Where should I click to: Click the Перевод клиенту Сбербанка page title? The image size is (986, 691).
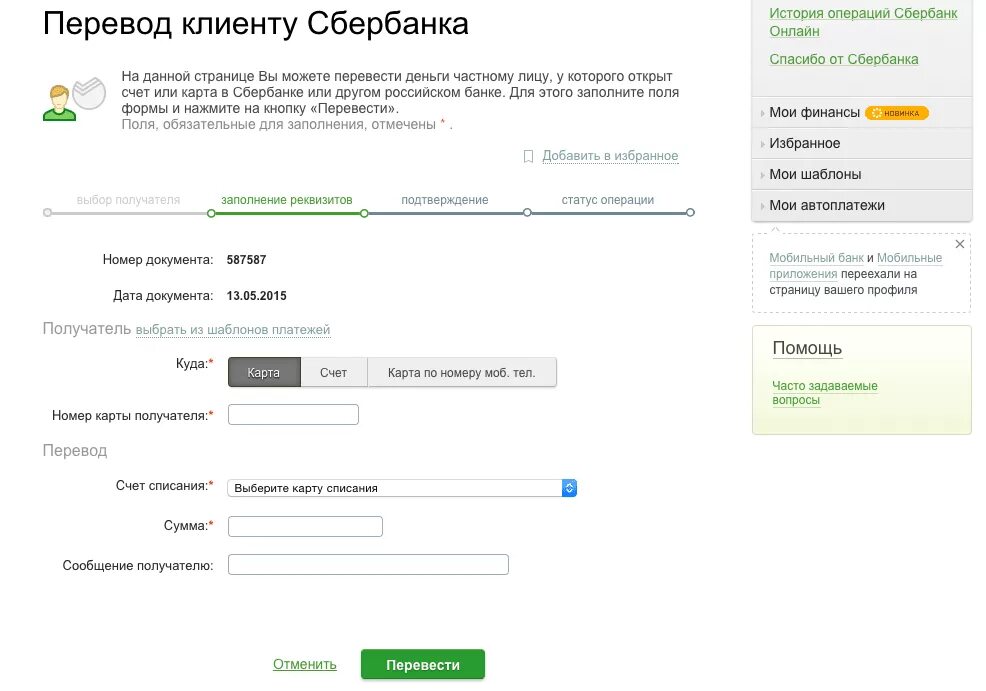pos(256,25)
